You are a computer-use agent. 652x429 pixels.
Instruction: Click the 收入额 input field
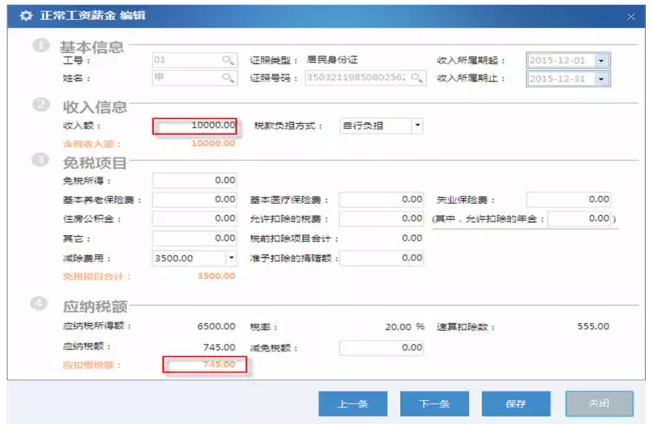[195, 126]
